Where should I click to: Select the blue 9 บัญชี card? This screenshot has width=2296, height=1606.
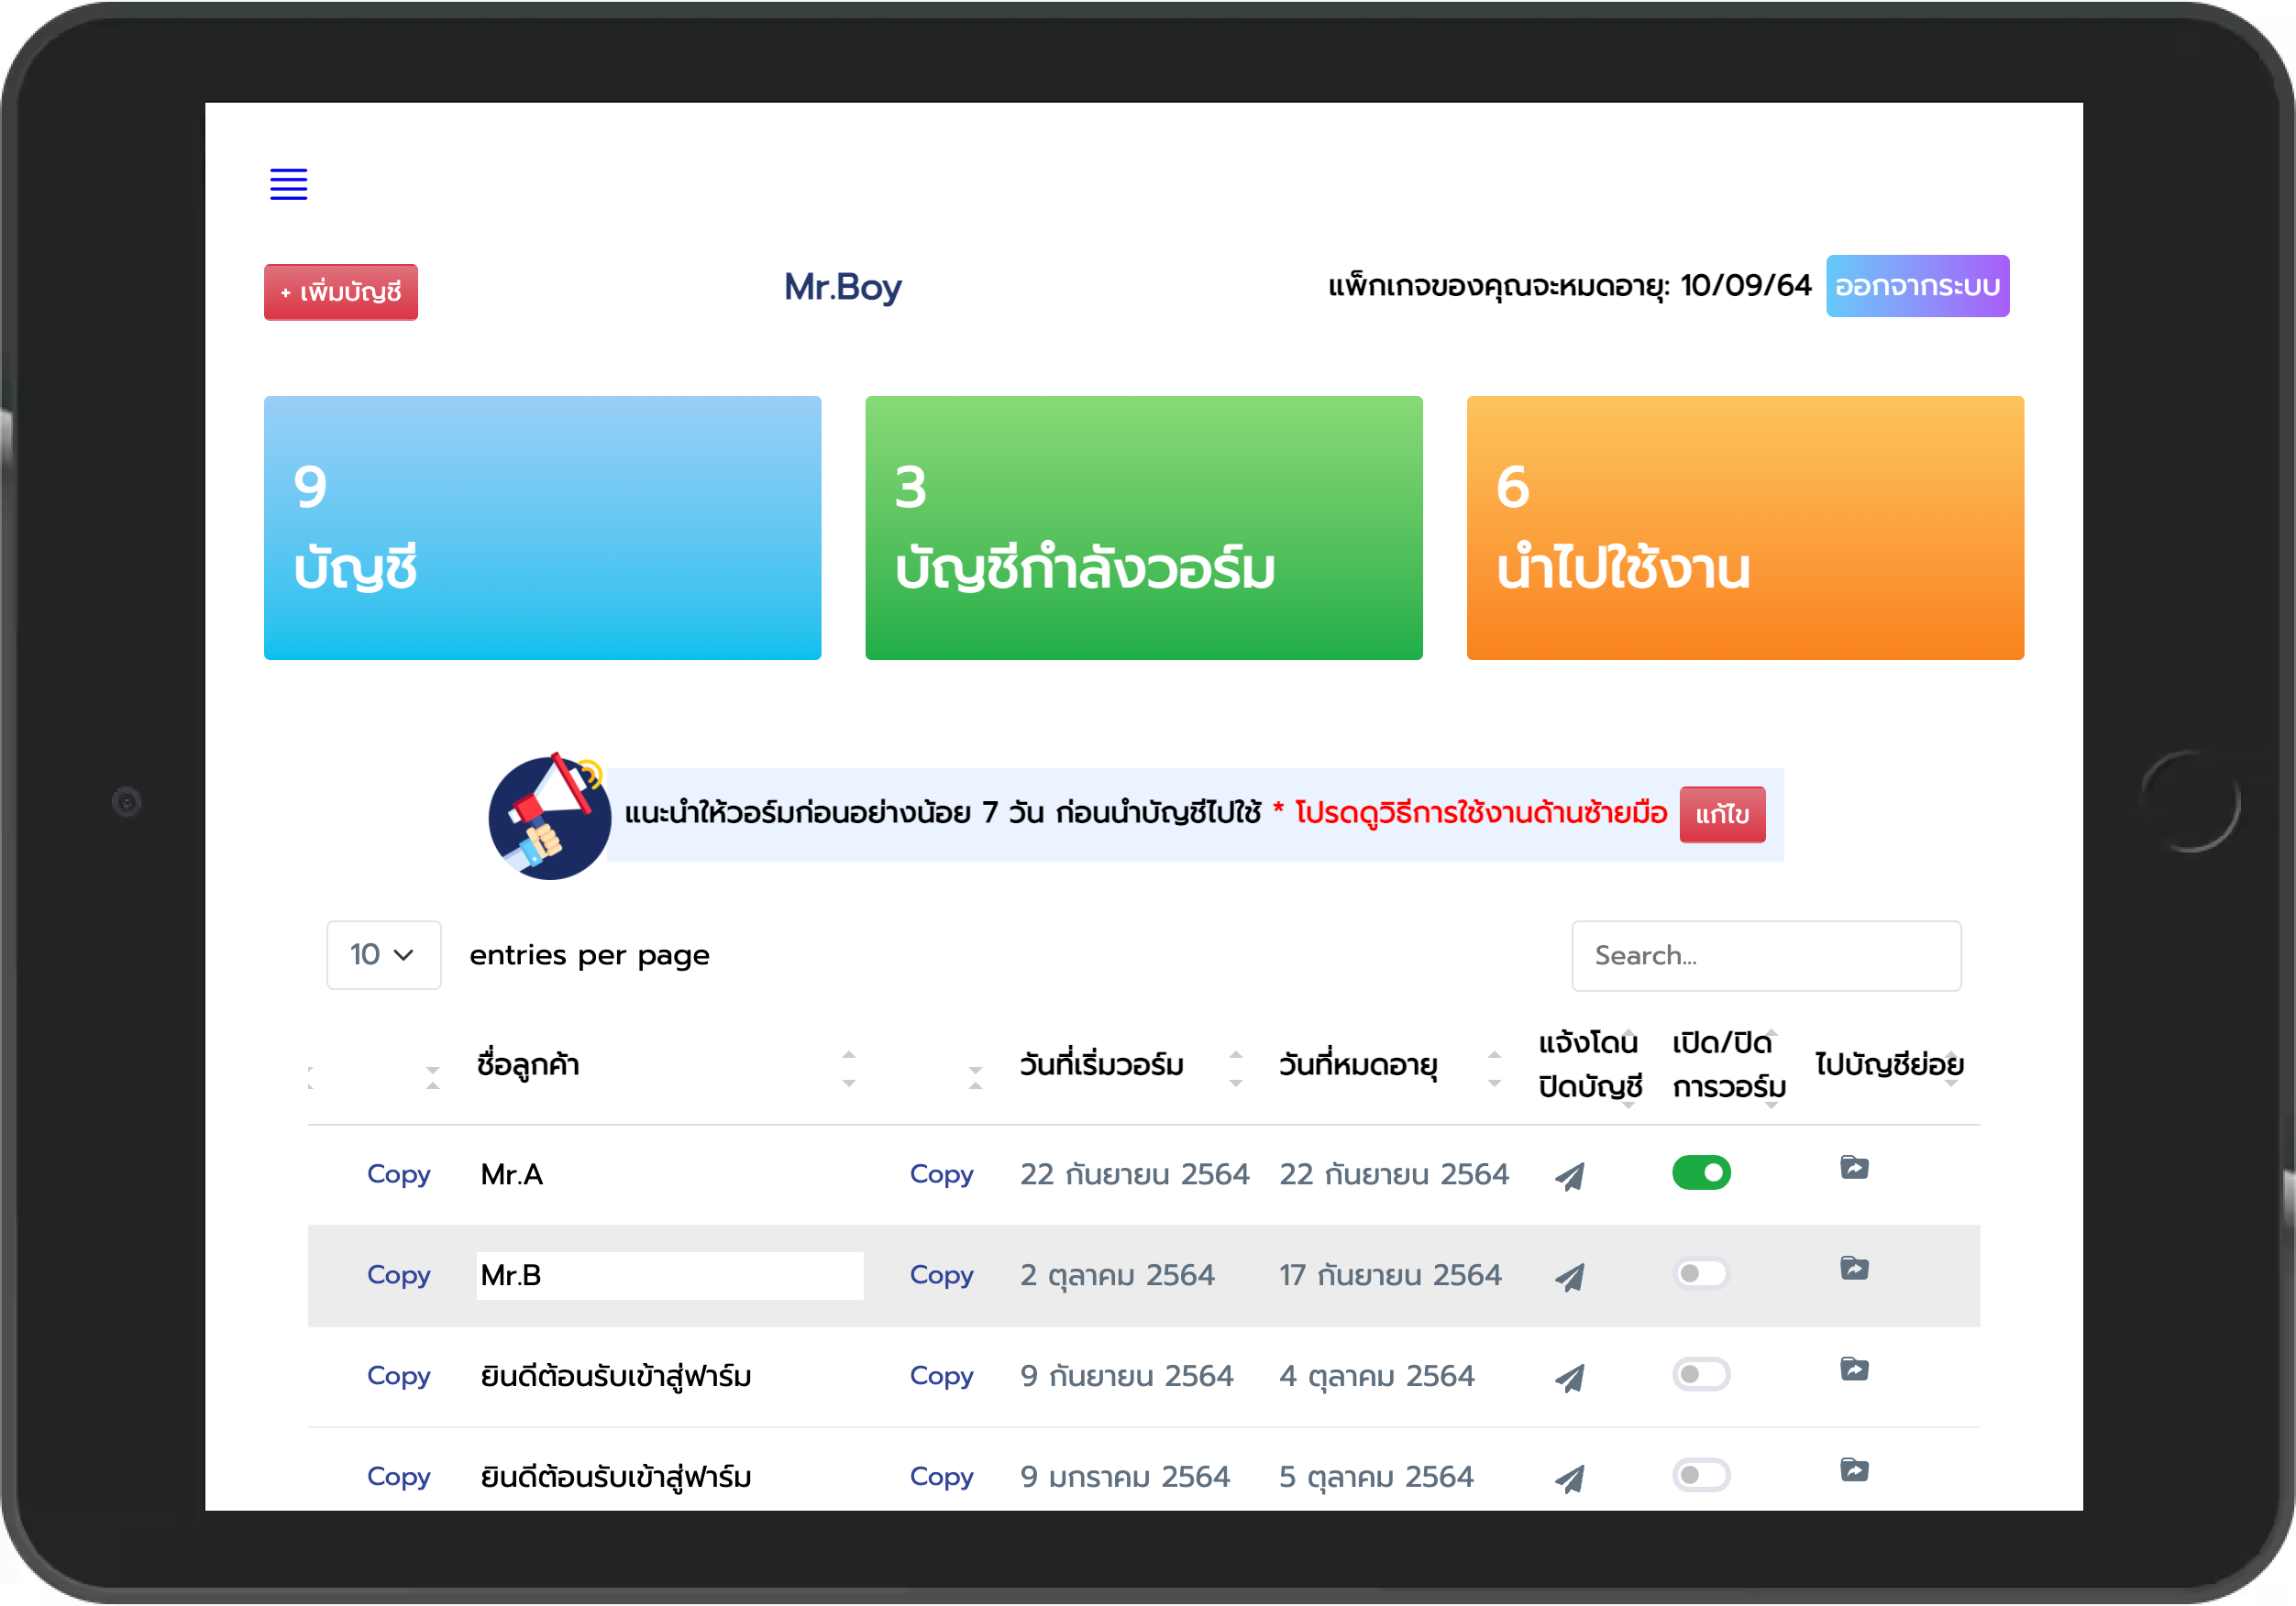click(542, 528)
